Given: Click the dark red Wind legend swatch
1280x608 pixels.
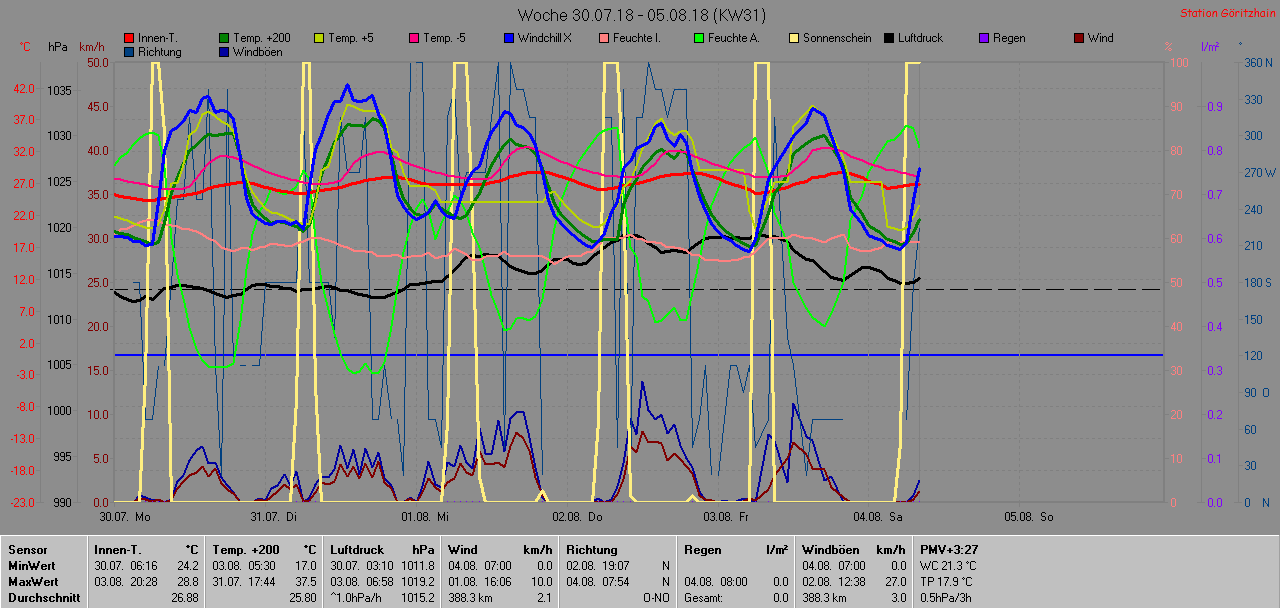Looking at the screenshot, I should [1079, 38].
